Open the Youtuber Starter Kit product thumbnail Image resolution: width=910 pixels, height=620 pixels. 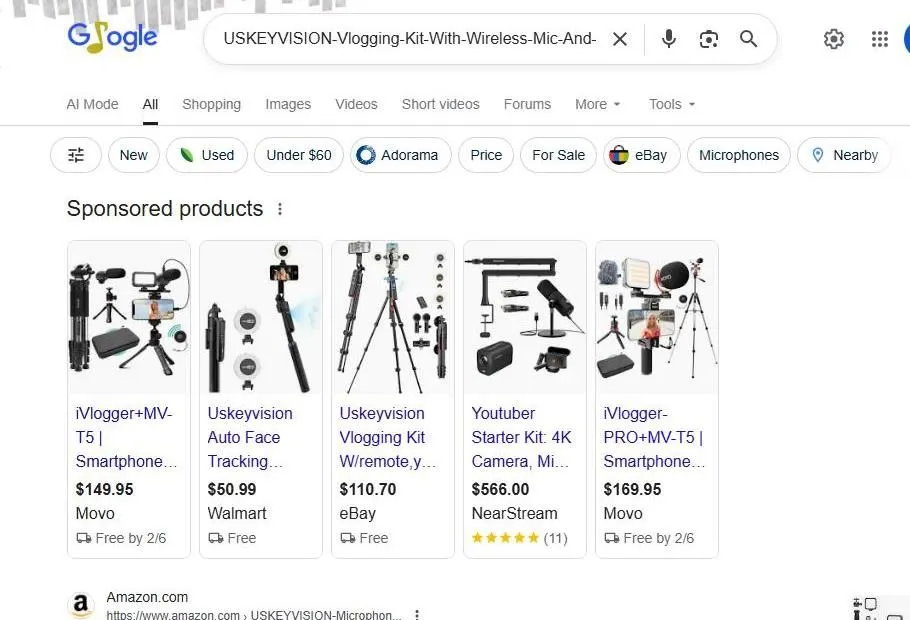[x=524, y=315]
